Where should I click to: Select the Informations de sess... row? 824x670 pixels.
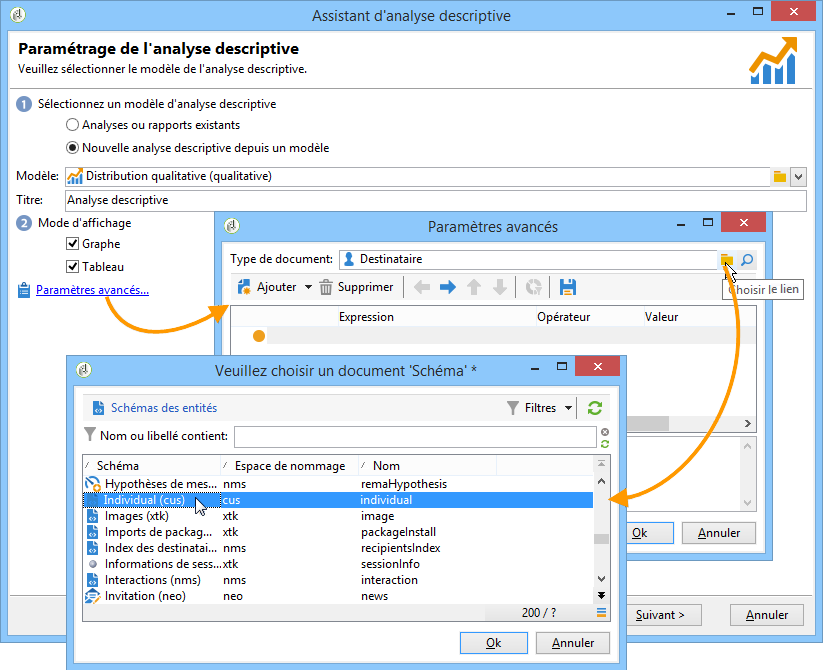coord(338,564)
